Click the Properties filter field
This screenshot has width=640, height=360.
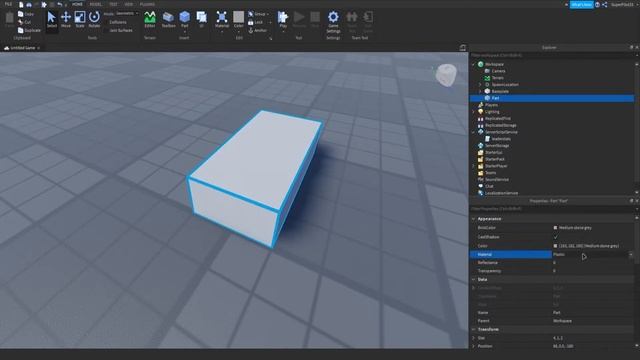pos(552,209)
